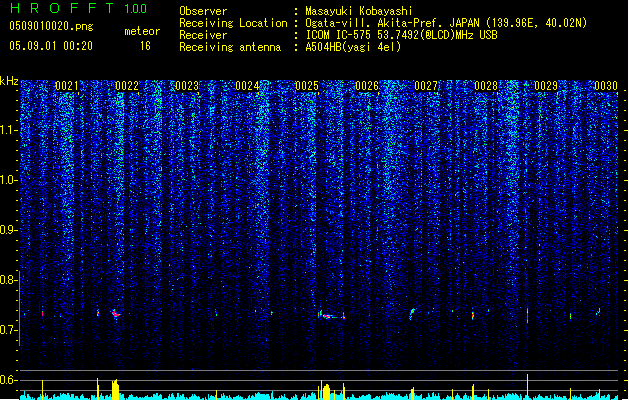Click the 'Observer' field label
The image size is (629, 400).
(x=203, y=11)
